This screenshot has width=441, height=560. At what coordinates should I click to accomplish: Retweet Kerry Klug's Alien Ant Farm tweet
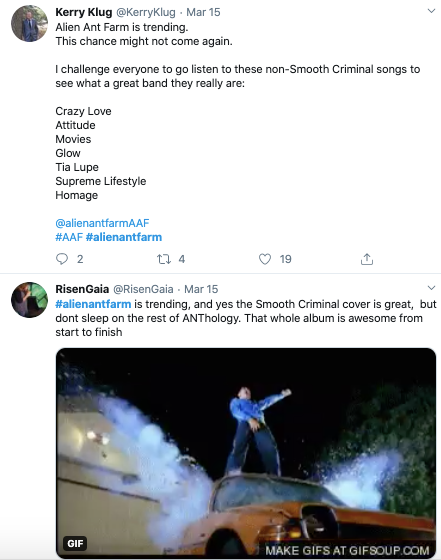(x=164, y=259)
